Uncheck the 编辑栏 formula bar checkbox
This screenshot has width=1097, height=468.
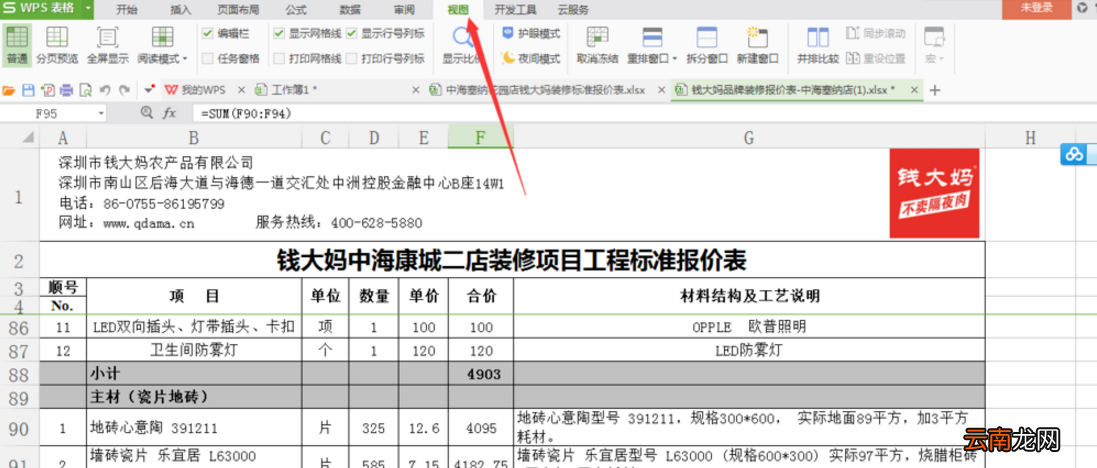(x=208, y=33)
